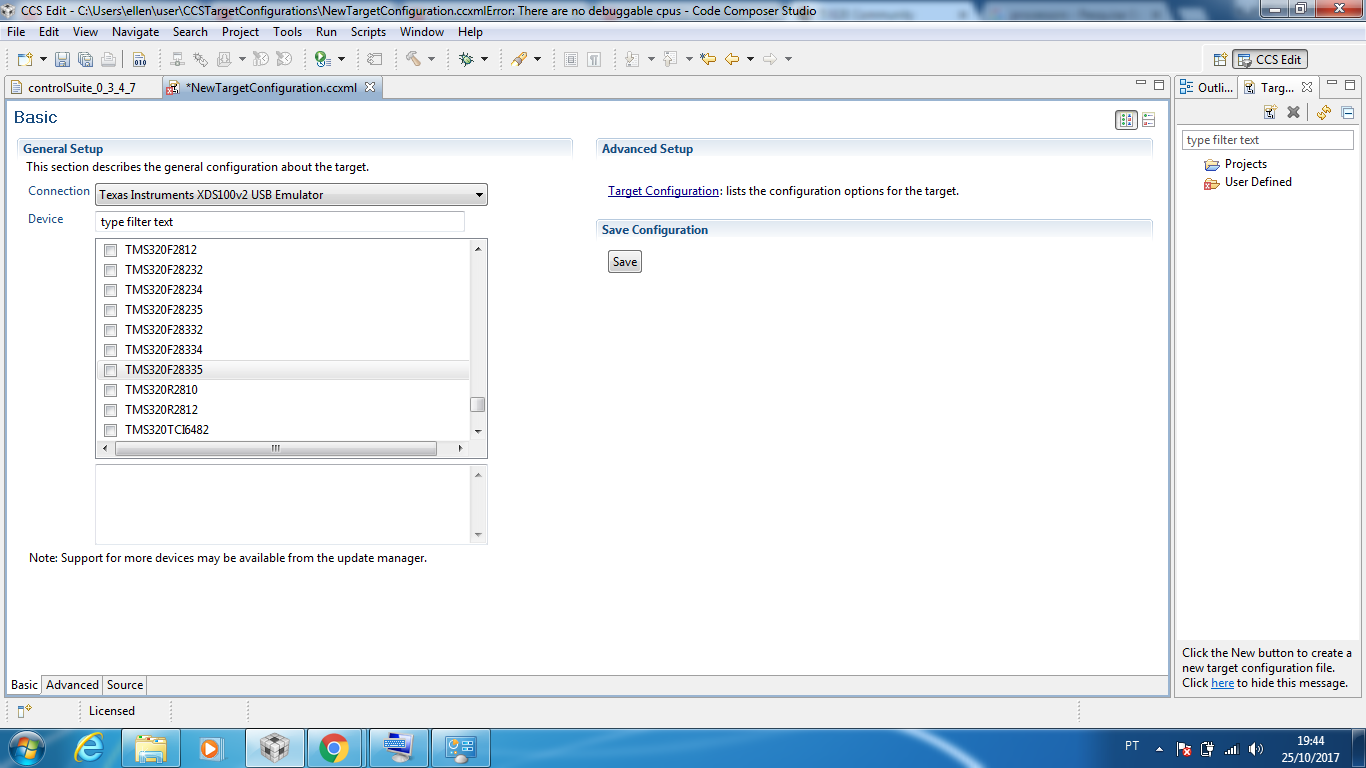Switch to the controlSuite_0_3_4_7 editor tab

tap(82, 88)
